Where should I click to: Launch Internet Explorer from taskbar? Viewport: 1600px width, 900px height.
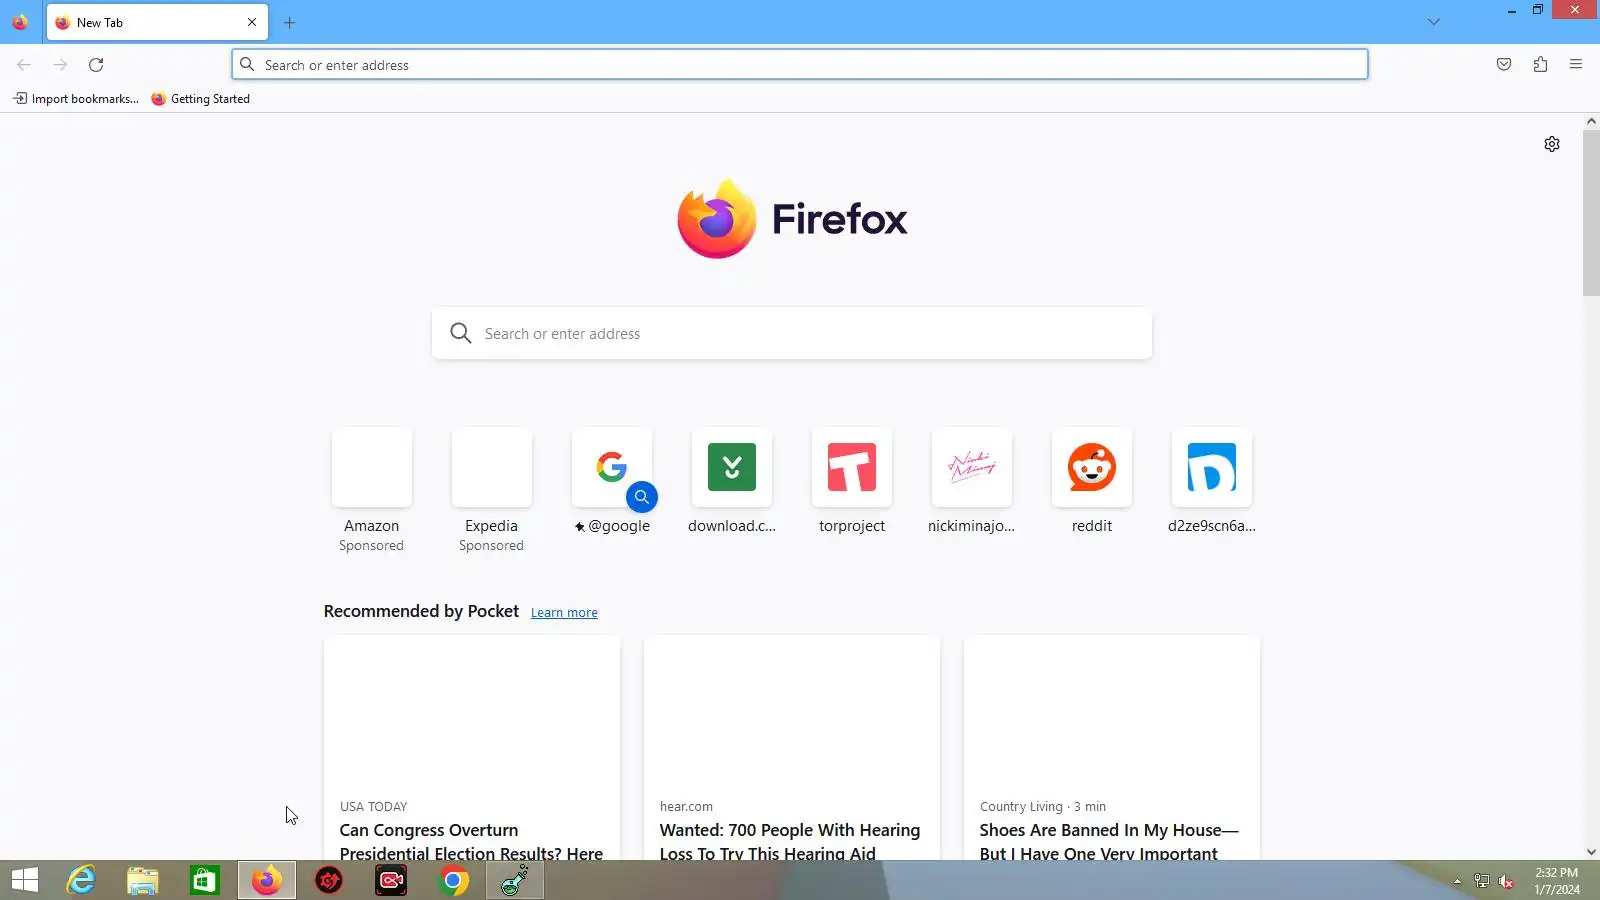[x=81, y=880]
